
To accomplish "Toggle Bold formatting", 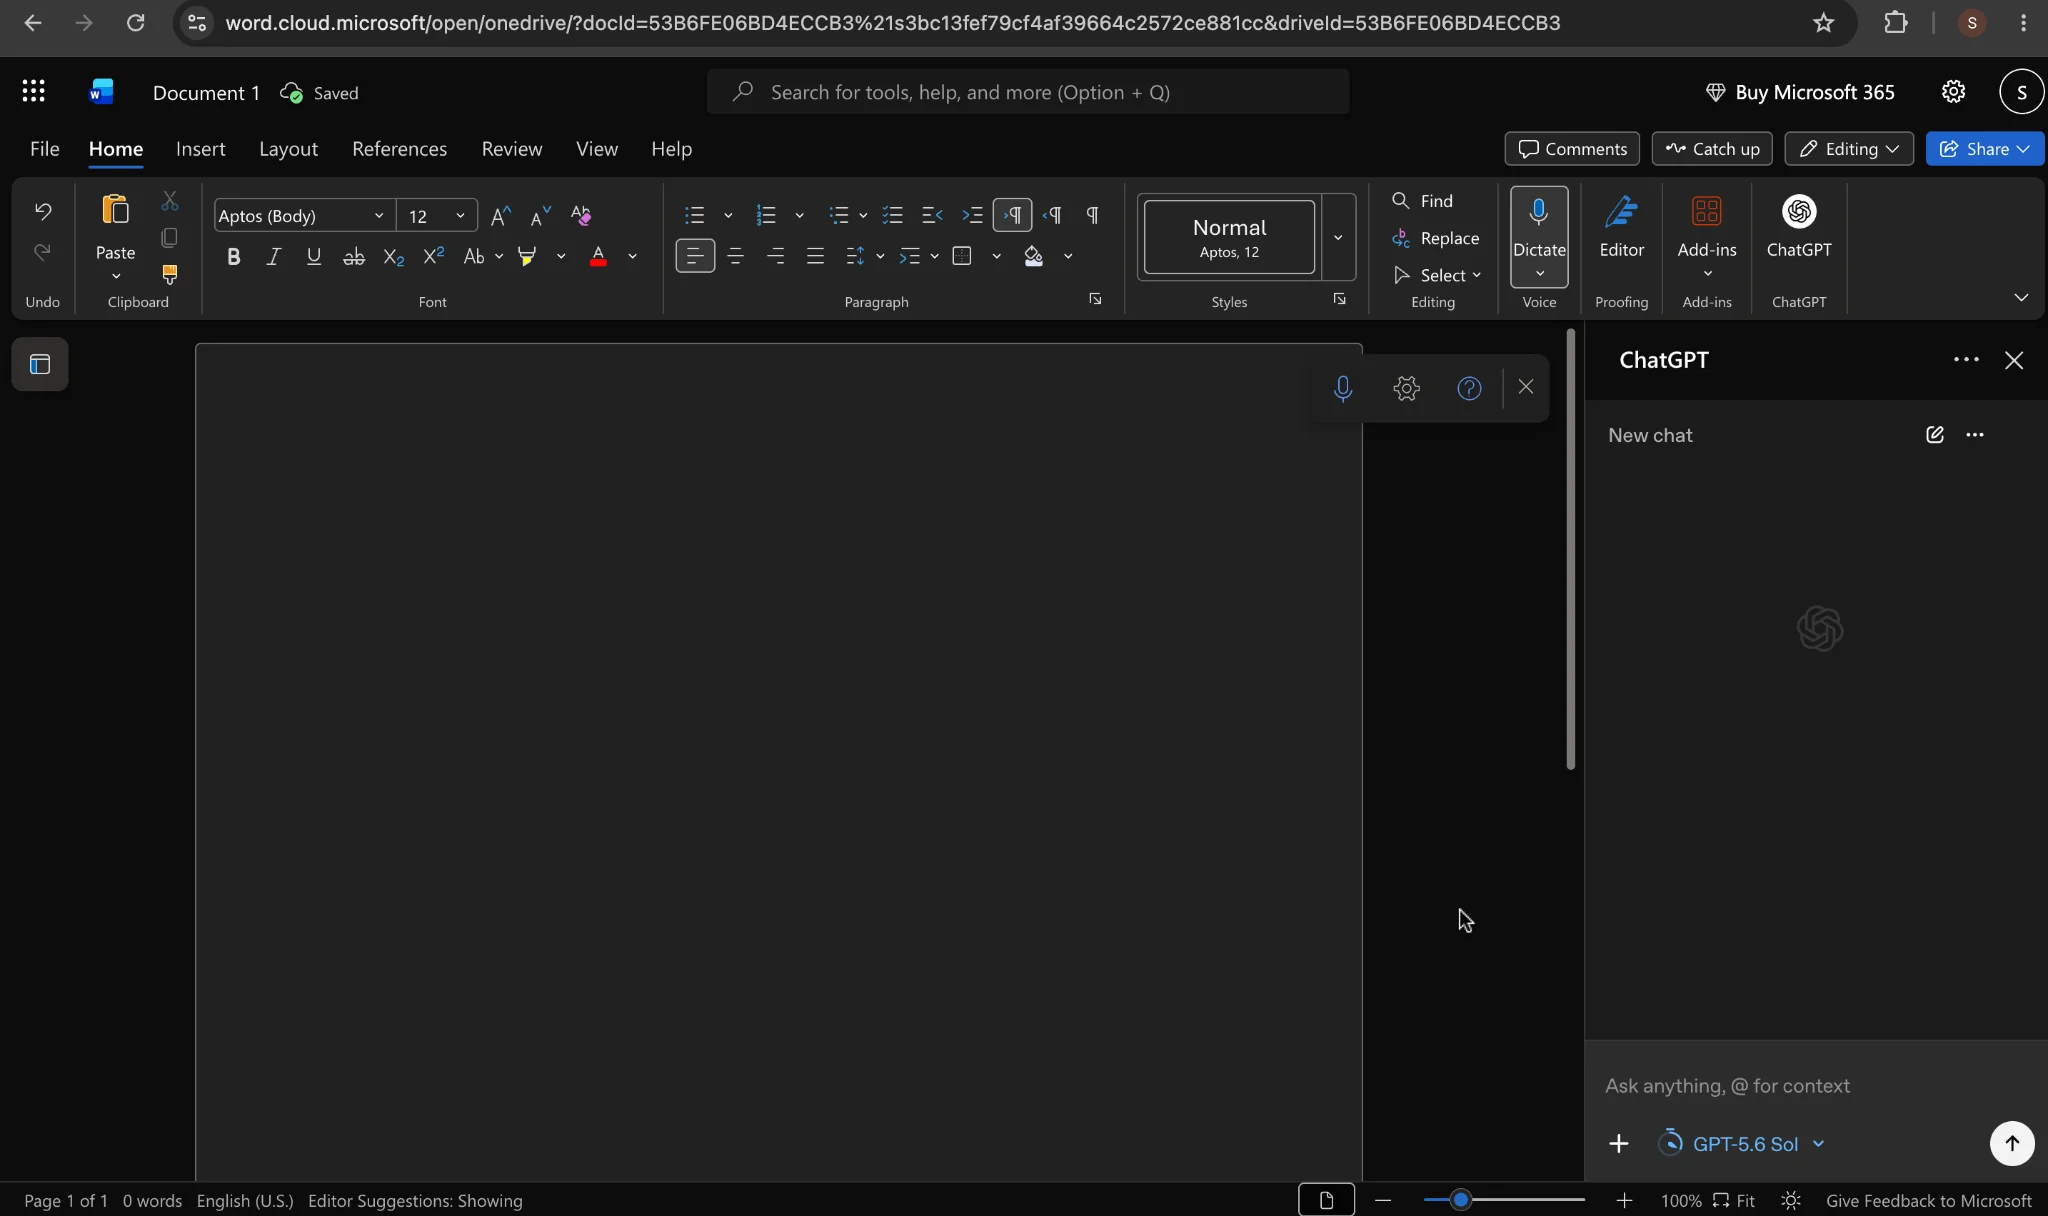I will point(234,257).
